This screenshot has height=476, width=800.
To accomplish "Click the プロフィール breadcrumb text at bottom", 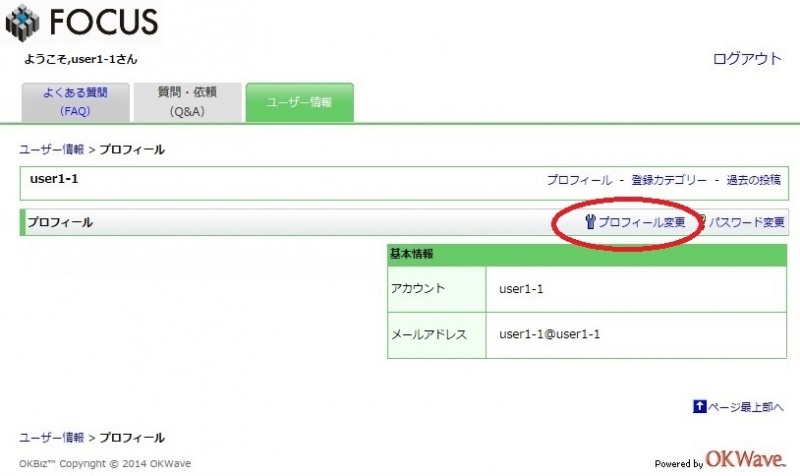I will 132,438.
